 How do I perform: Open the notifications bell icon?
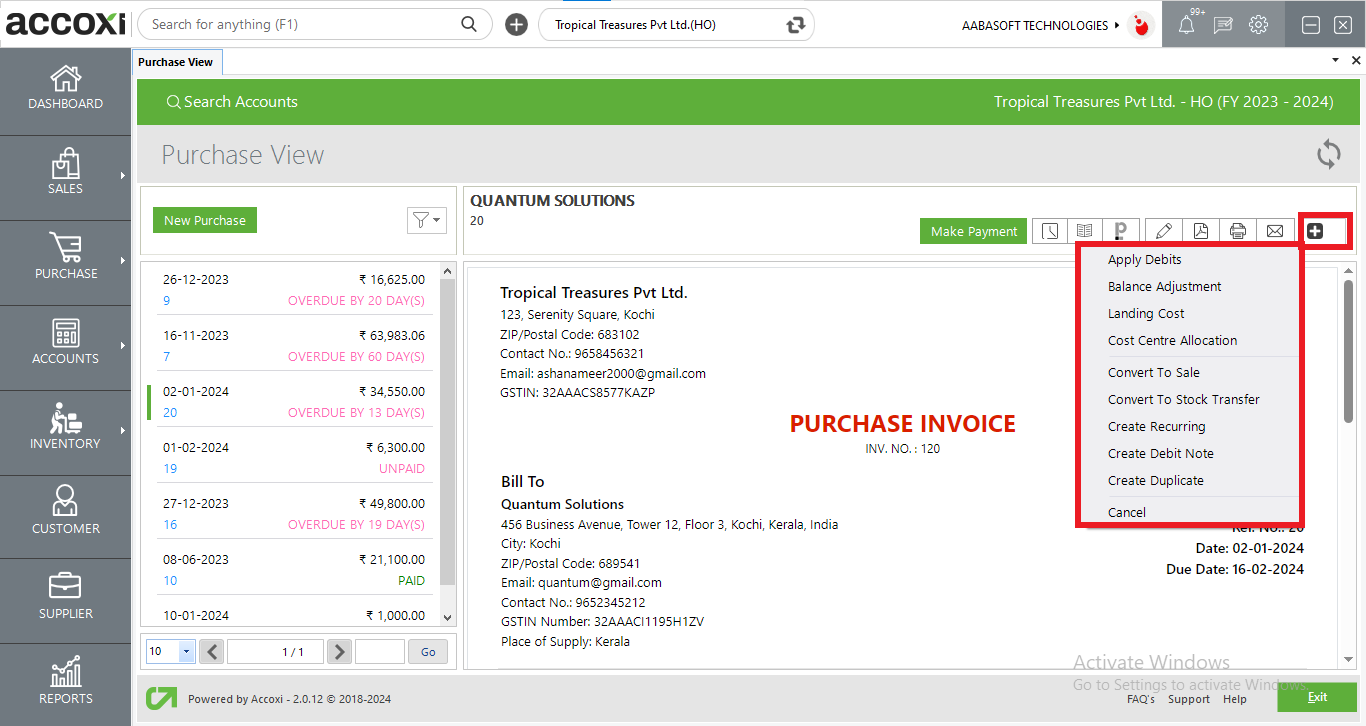pyautogui.click(x=1186, y=24)
